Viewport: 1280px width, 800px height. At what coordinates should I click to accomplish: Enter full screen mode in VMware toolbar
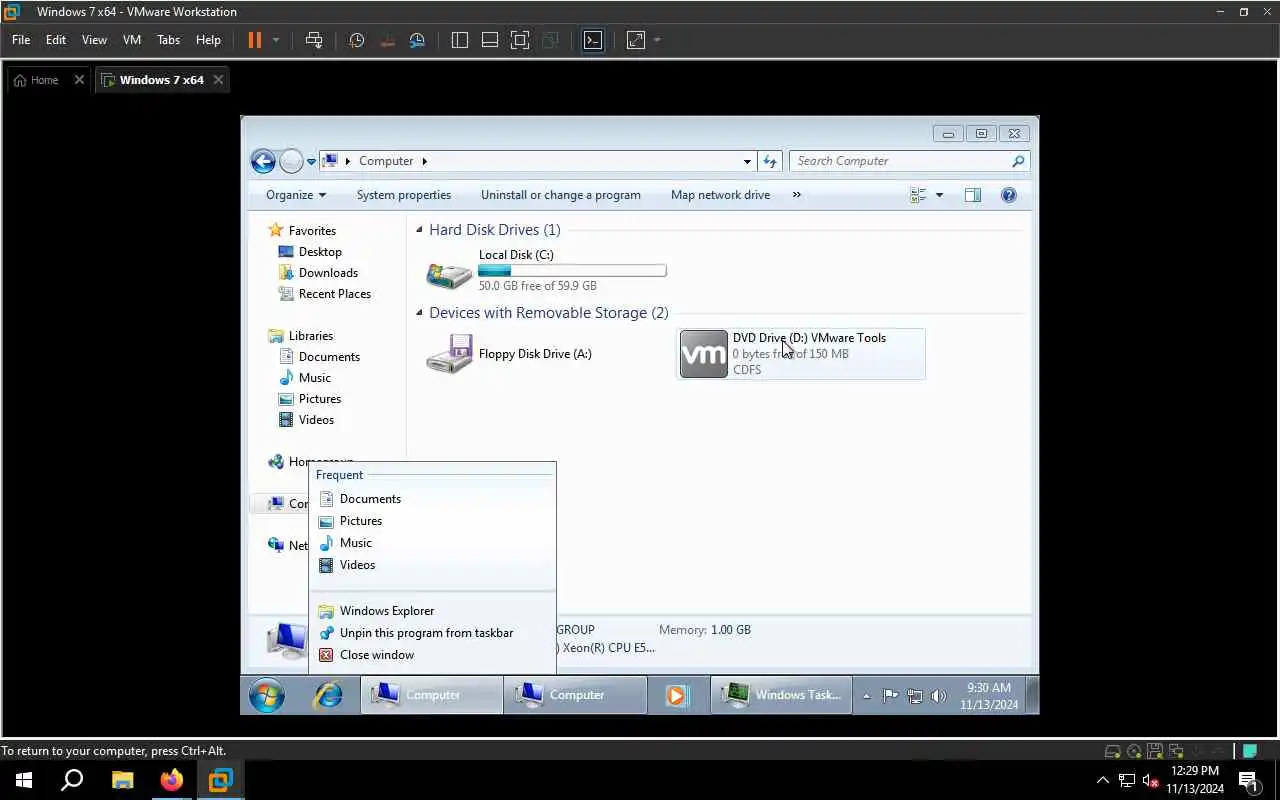coord(520,40)
